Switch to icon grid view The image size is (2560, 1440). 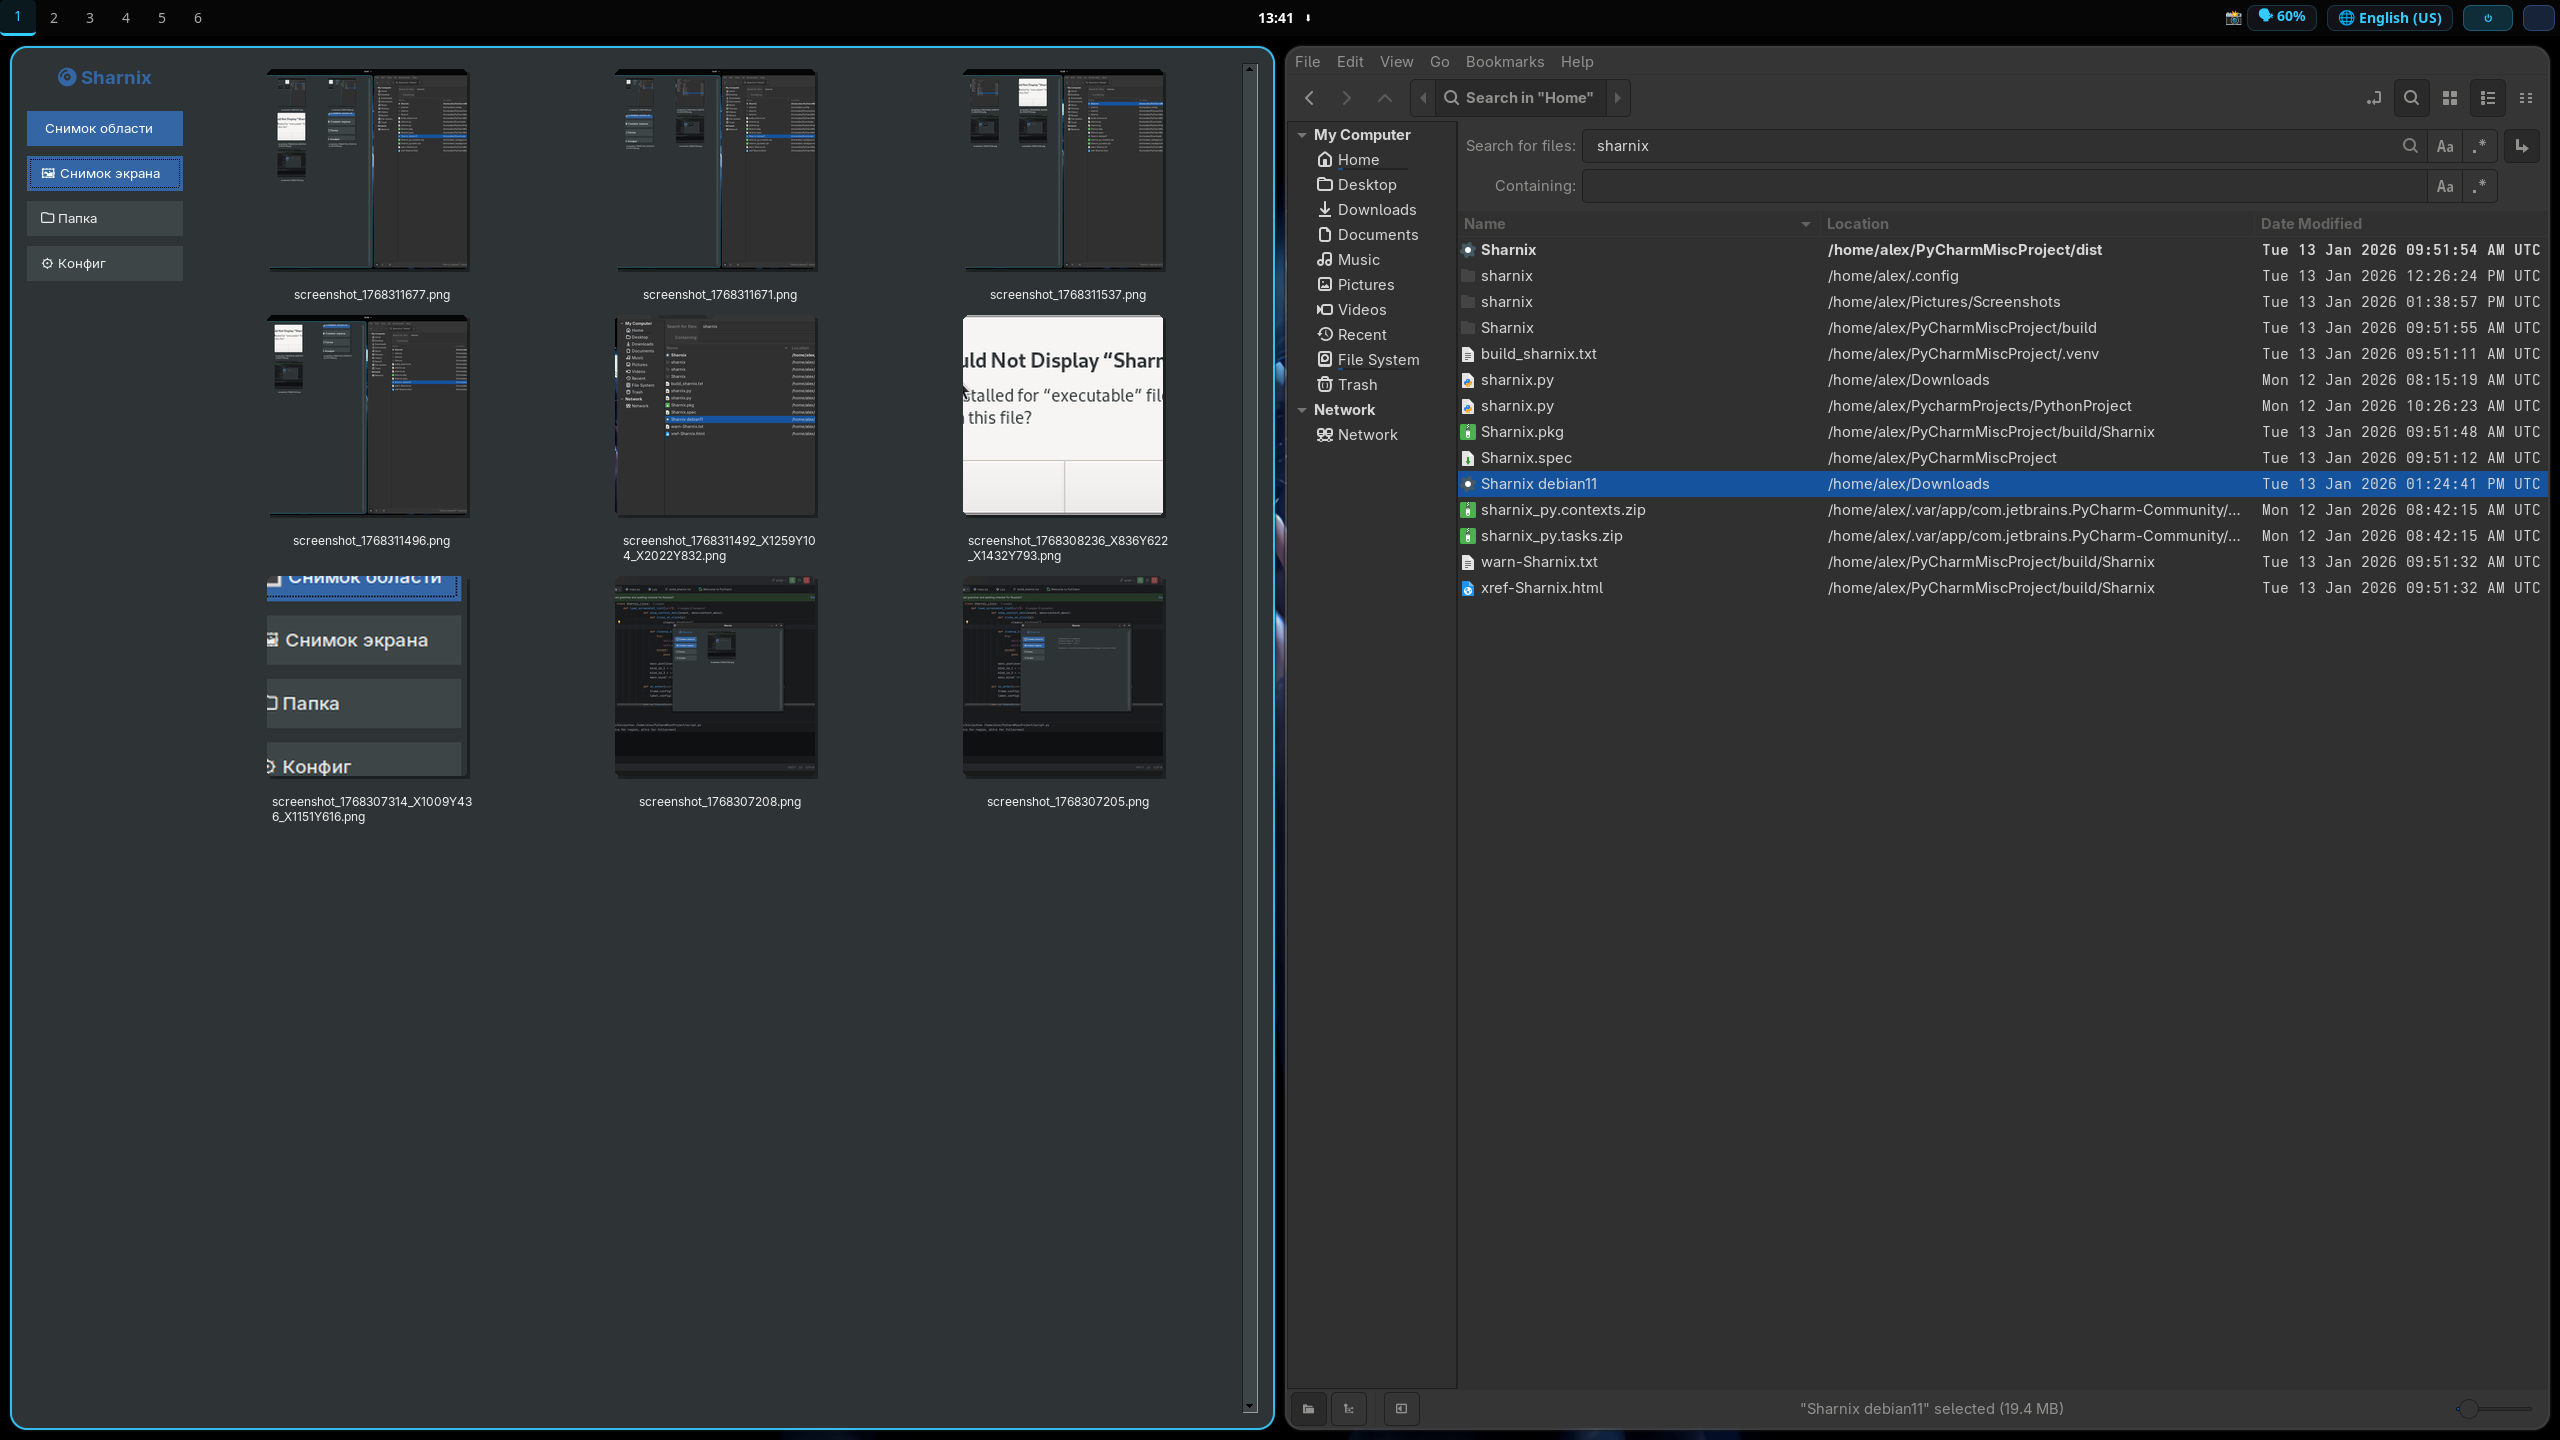2449,98
